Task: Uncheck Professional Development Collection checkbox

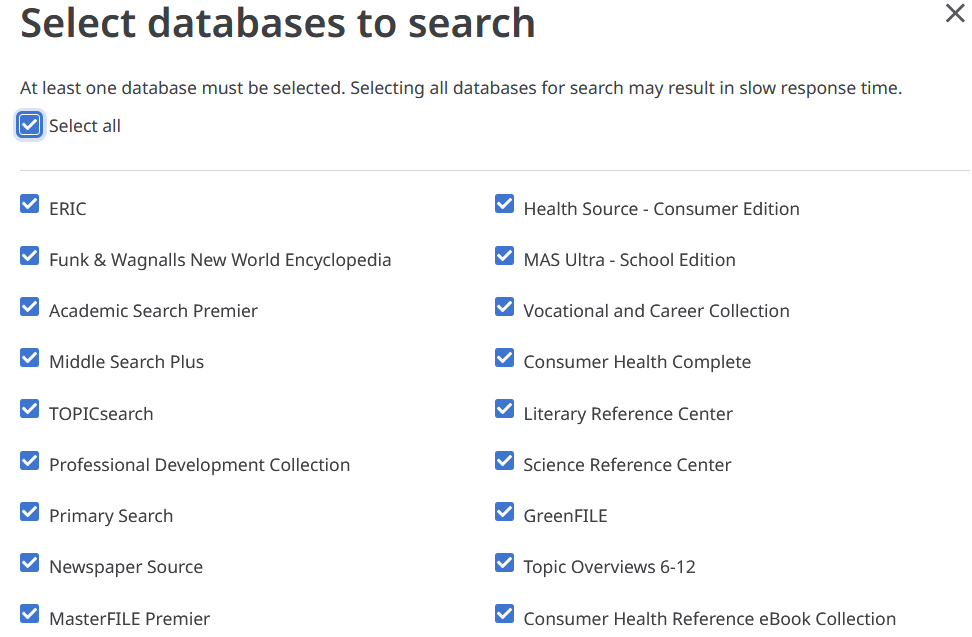Action: 29,460
